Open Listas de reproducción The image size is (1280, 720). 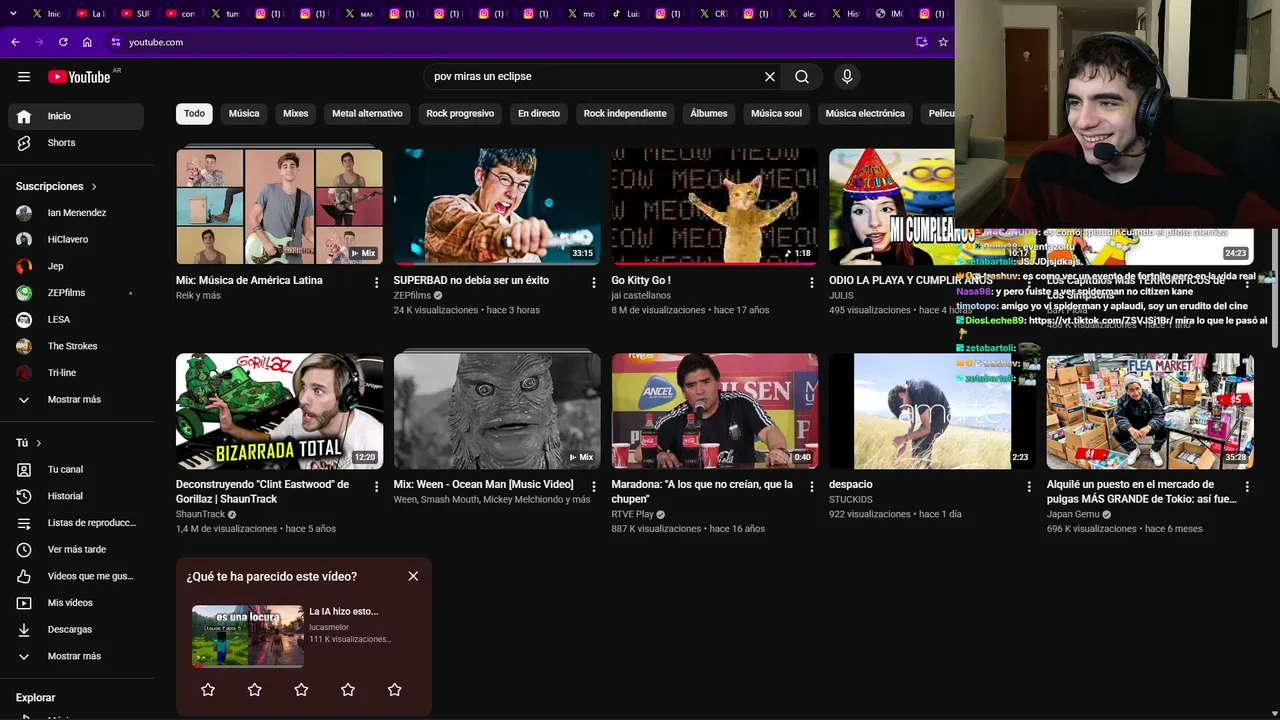tap(76, 523)
